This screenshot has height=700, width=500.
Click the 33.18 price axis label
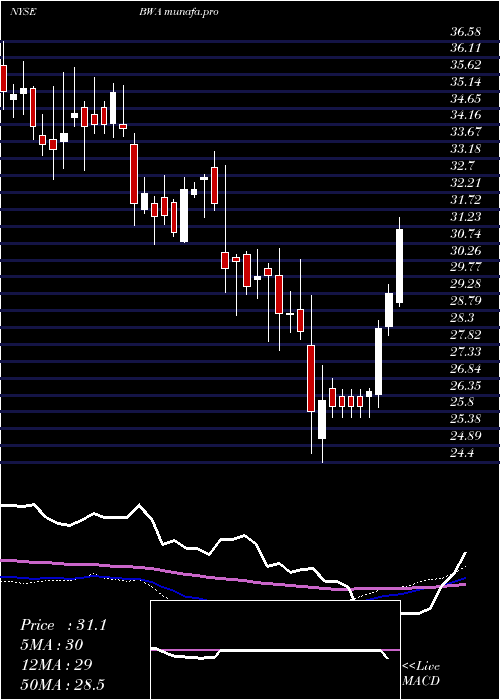click(465, 149)
